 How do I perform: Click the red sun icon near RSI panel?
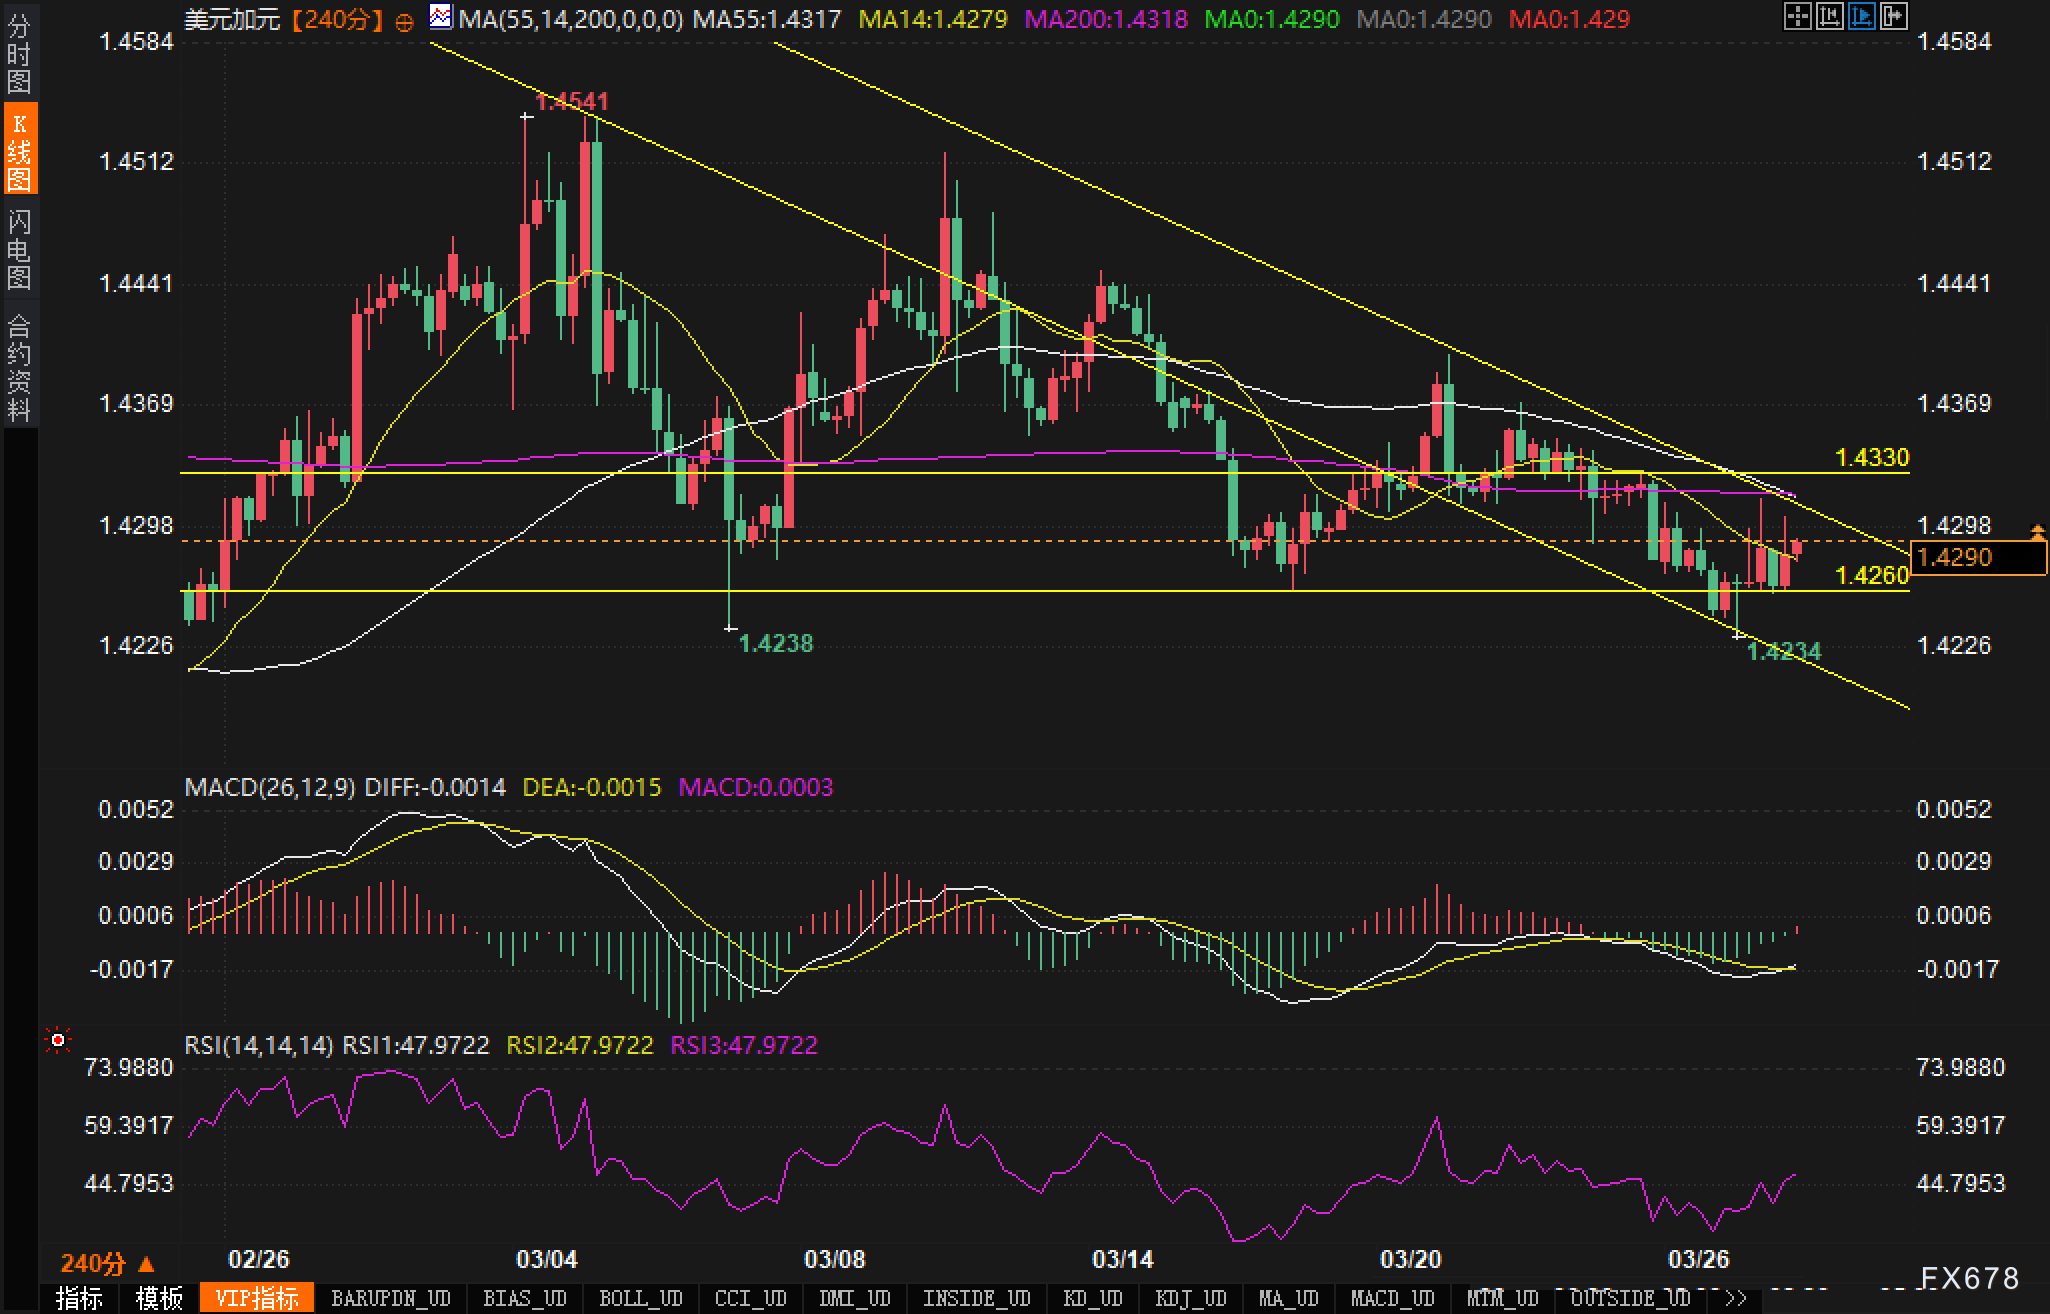coord(58,1042)
